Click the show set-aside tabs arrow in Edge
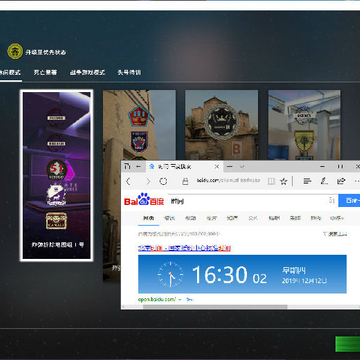360x360 pixels. (138, 166)
